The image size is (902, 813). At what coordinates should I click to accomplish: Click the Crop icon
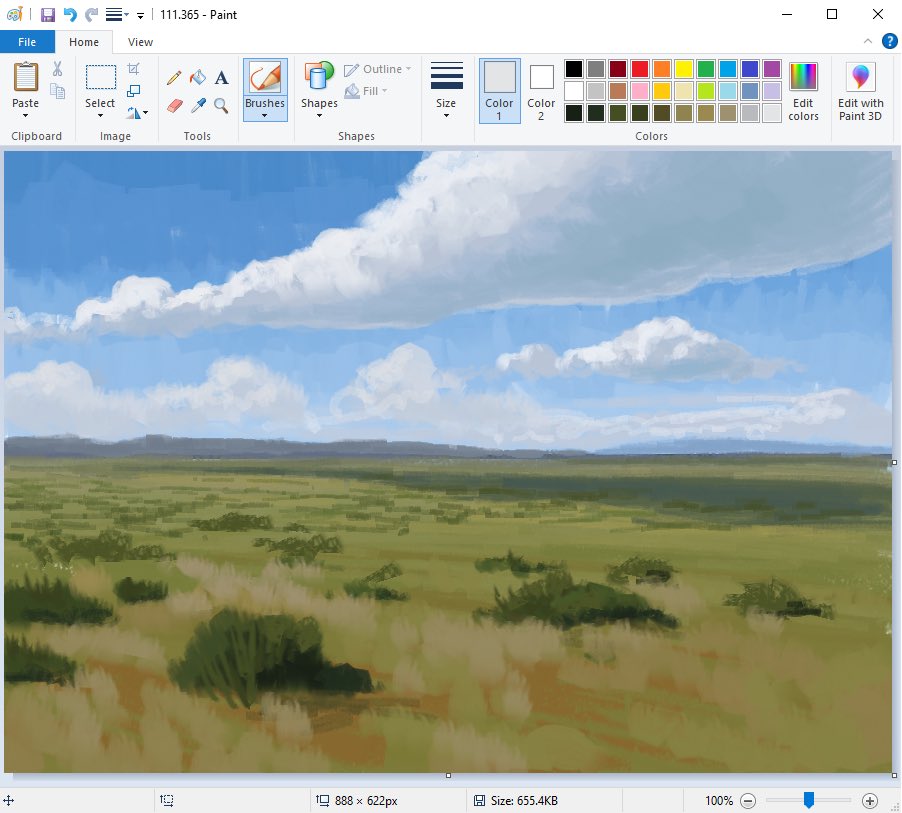coord(133,68)
